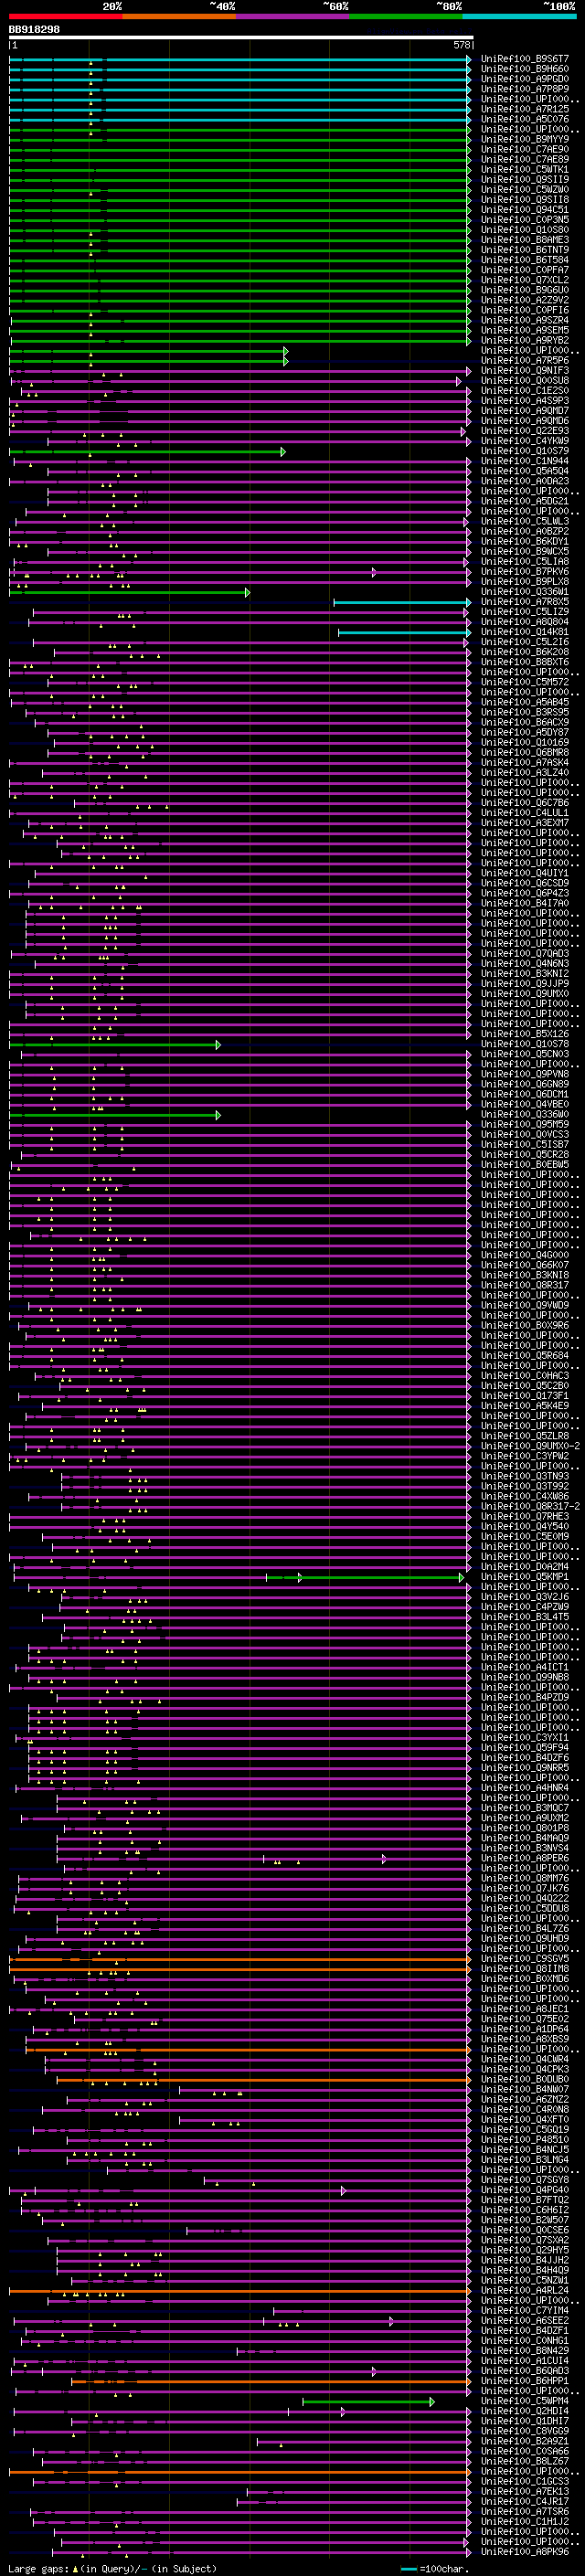Open hit UniRef100_Q9SII9

tap(525, 179)
